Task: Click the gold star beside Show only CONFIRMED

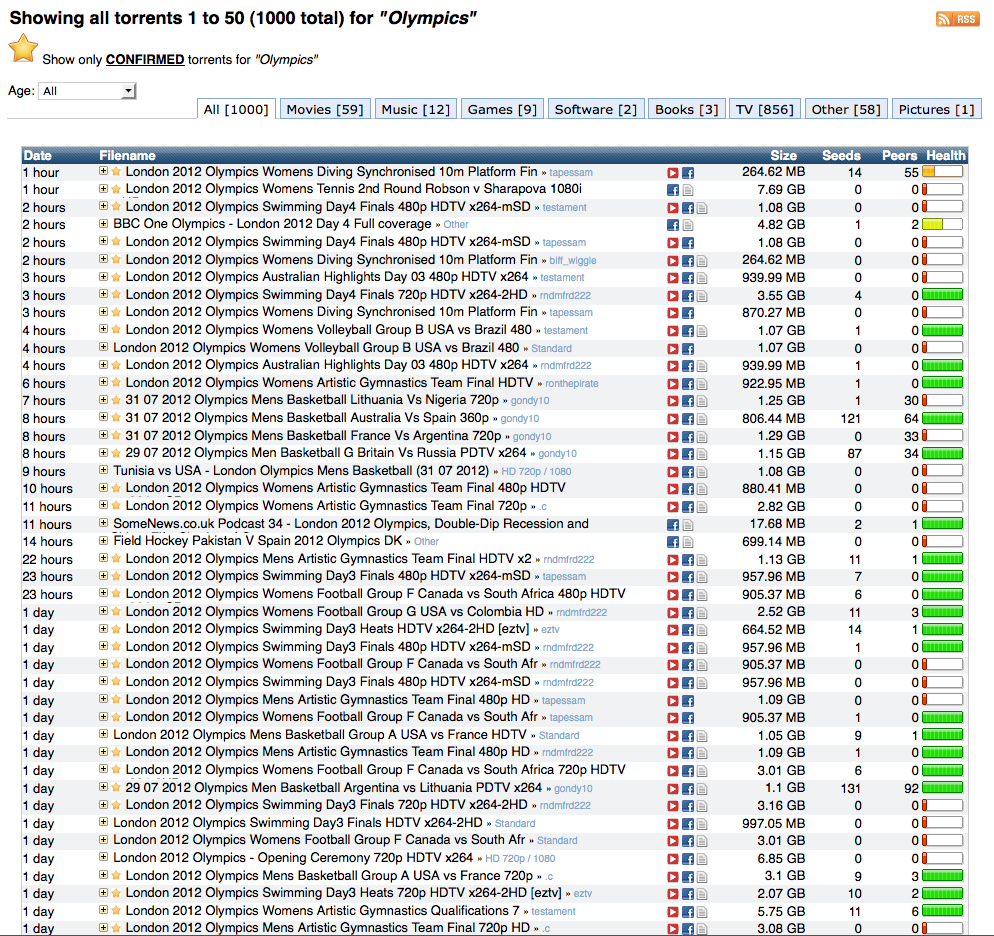Action: pos(23,49)
